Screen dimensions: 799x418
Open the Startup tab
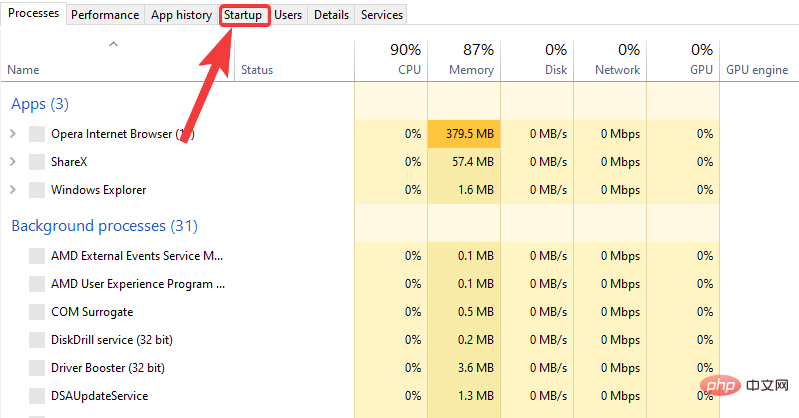pos(244,15)
